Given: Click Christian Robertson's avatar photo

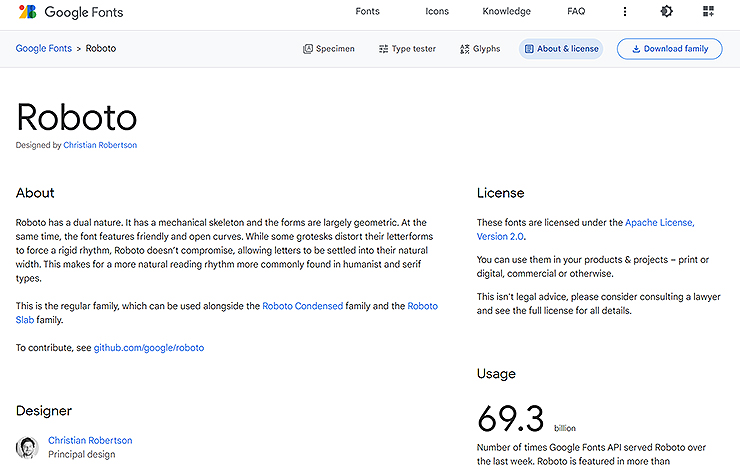Looking at the screenshot, I should (x=27, y=447).
